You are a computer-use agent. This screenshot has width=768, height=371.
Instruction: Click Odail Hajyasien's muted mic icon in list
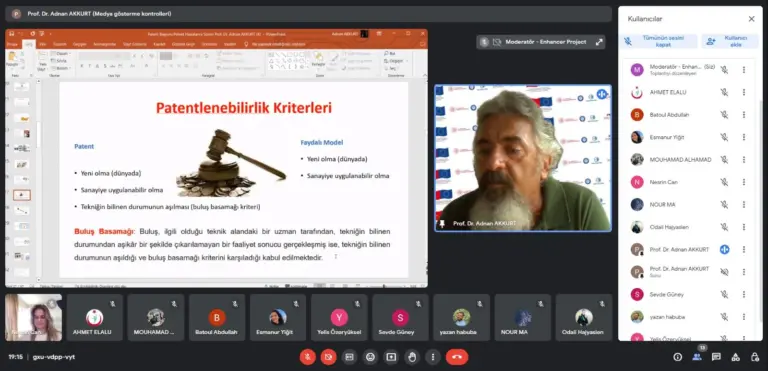(x=724, y=227)
